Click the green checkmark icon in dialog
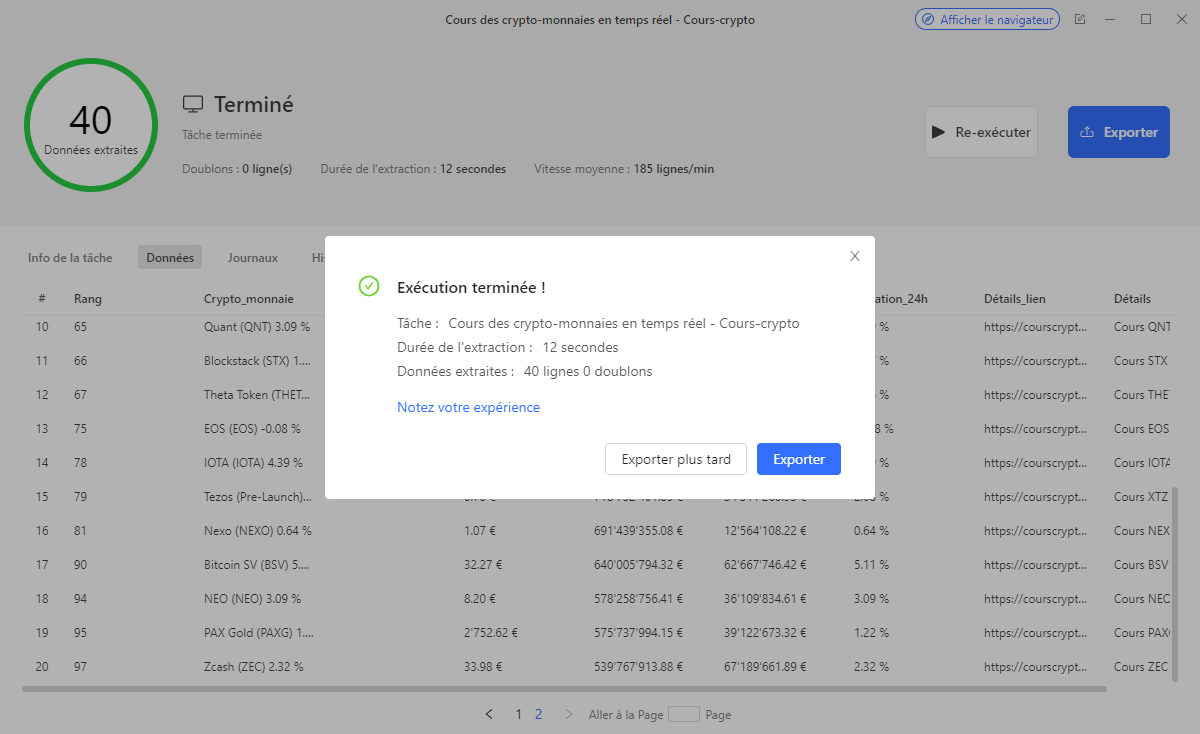The width and height of the screenshot is (1200, 734). tap(369, 286)
